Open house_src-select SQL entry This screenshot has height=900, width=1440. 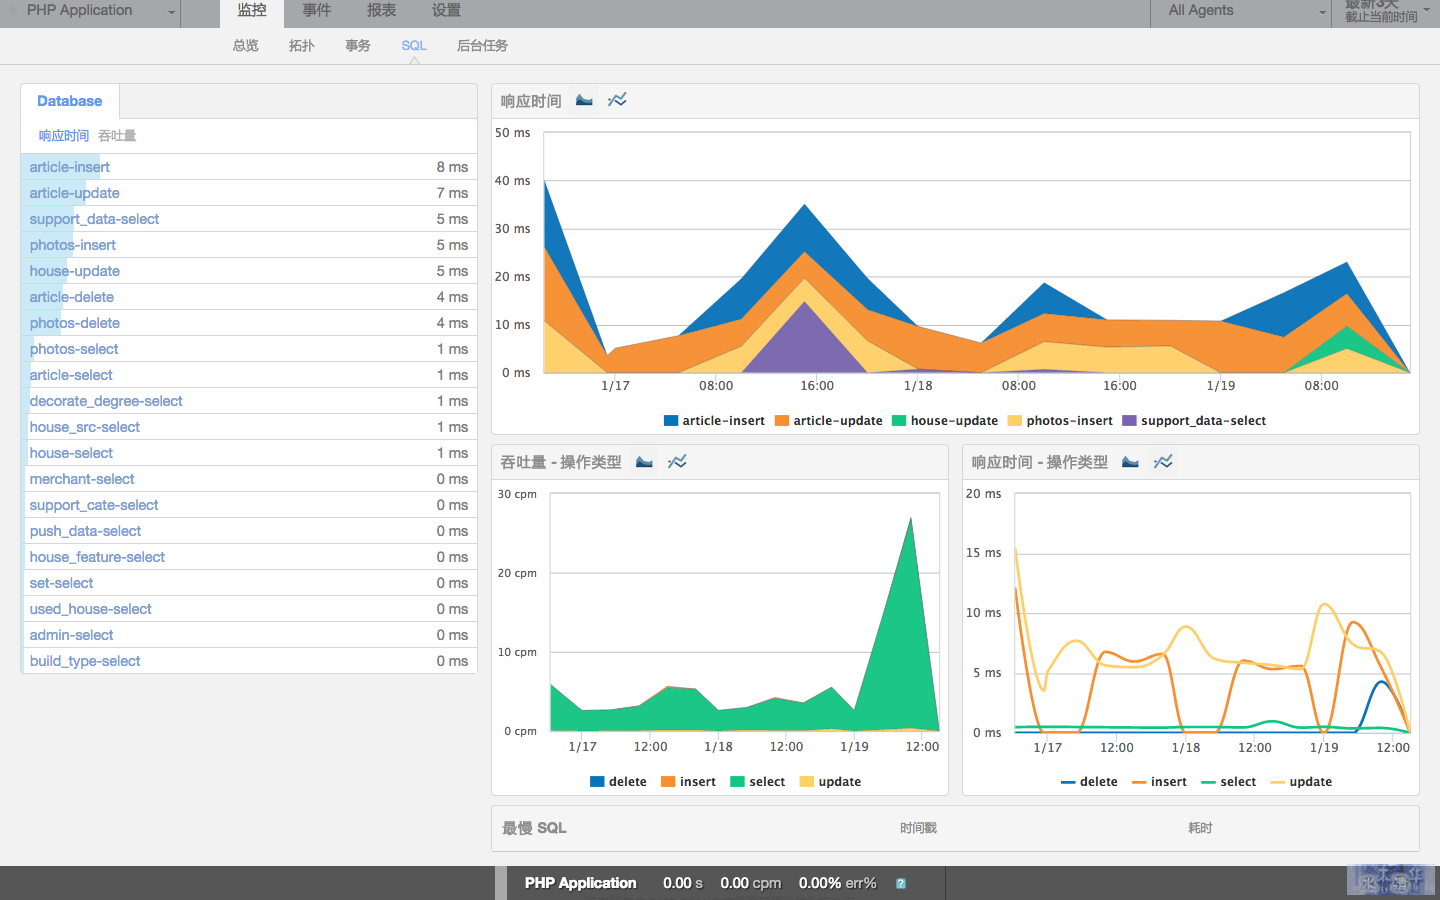(x=249, y=427)
